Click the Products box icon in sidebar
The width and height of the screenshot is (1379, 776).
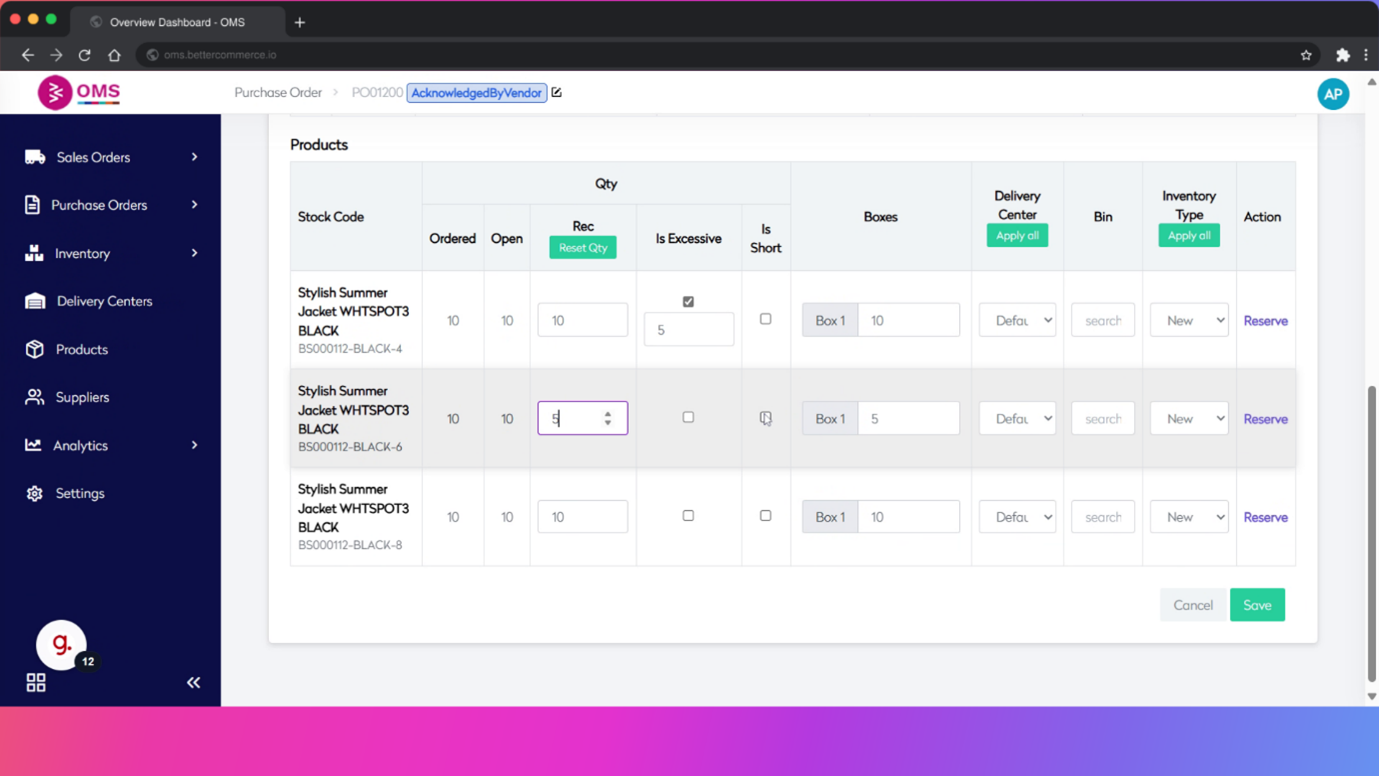click(x=35, y=349)
